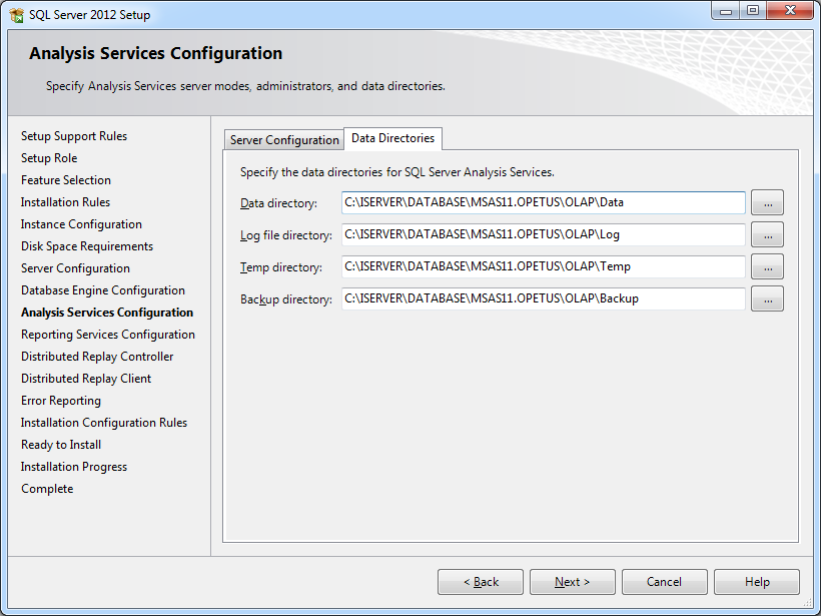
Task: Close the SQL Server 2012 Setup window
Action: tap(790, 10)
